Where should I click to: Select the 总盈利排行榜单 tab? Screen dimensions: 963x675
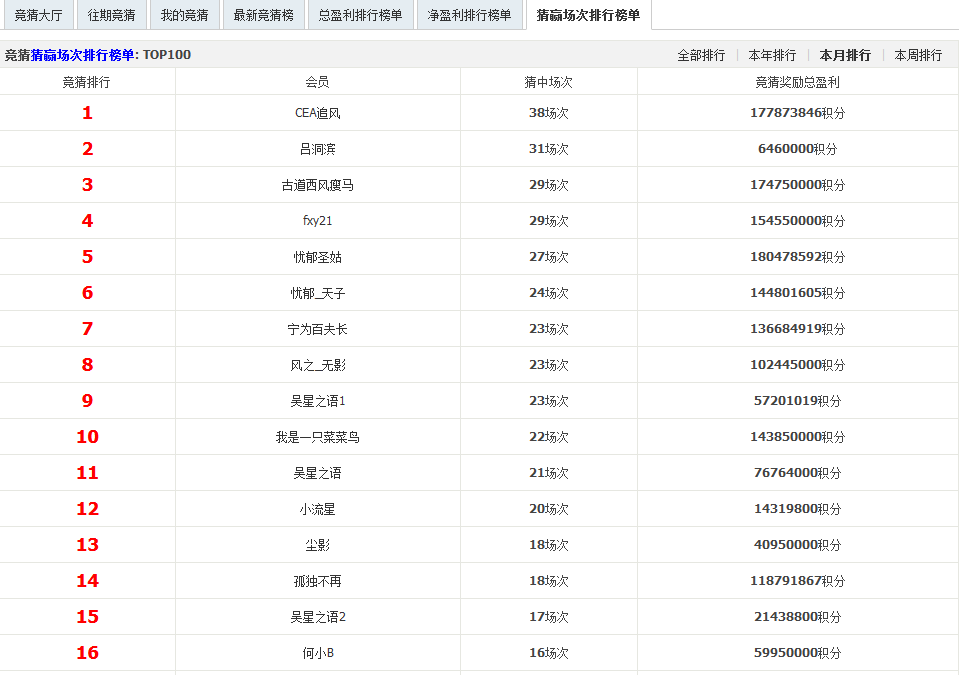pos(360,15)
